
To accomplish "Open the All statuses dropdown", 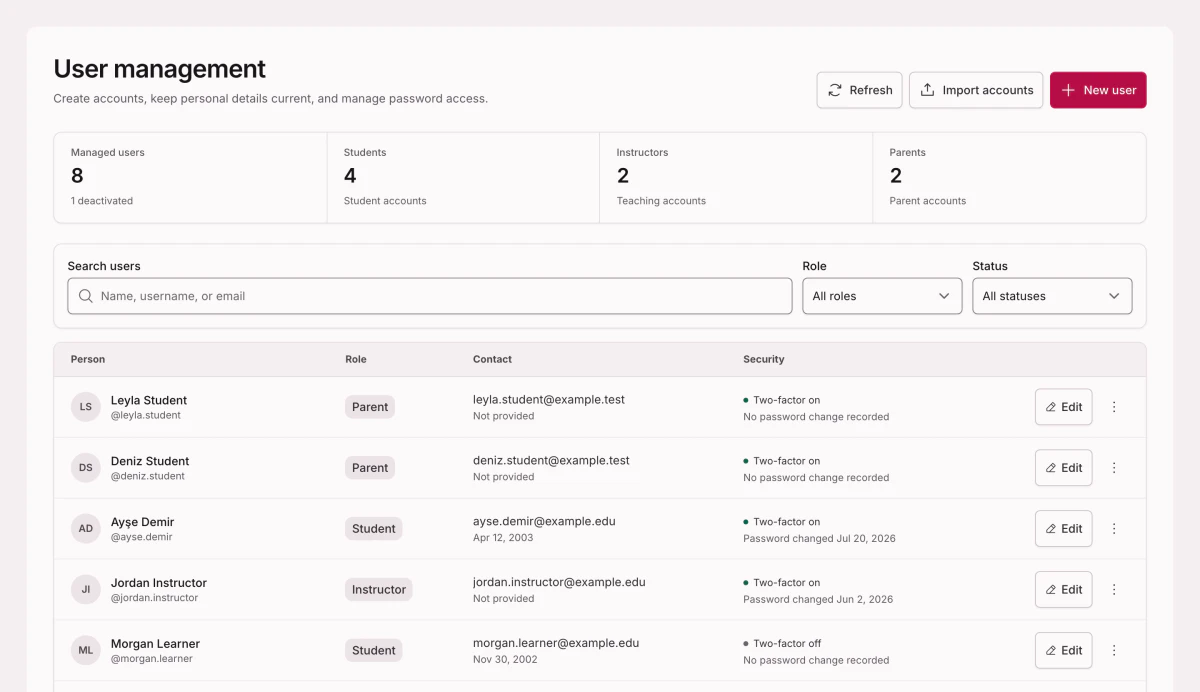I will pyautogui.click(x=1052, y=296).
